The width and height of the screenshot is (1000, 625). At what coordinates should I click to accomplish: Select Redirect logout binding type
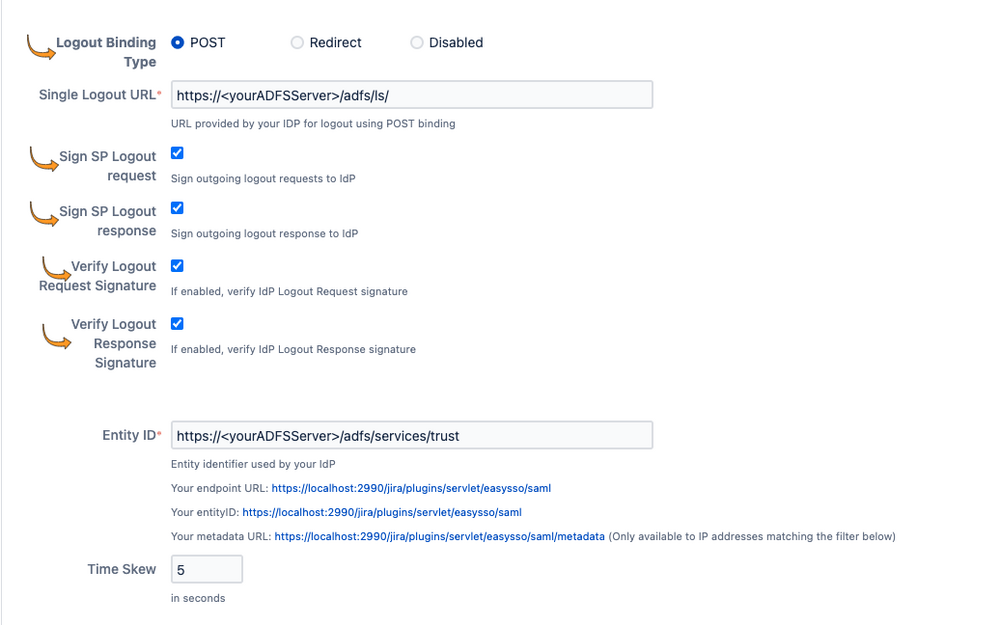coord(297,43)
